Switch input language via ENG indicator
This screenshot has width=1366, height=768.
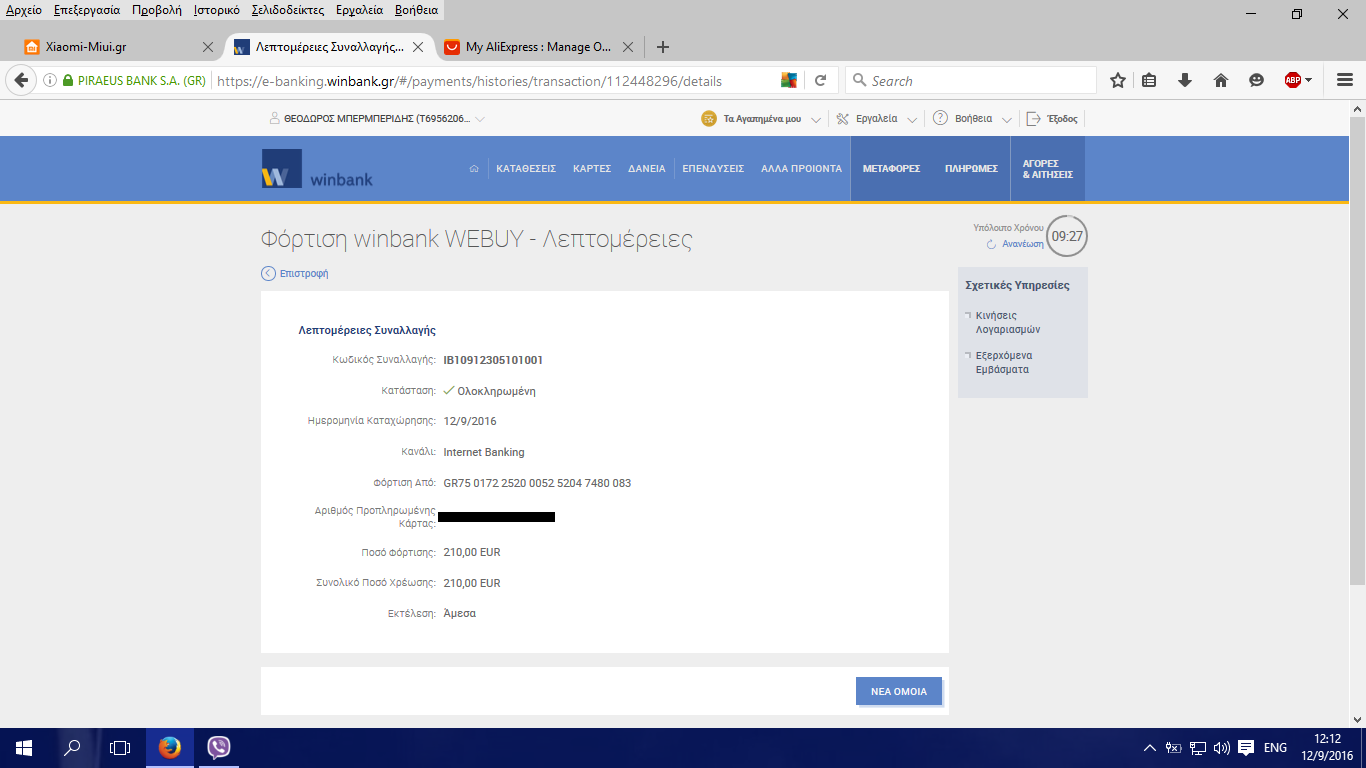(1275, 747)
